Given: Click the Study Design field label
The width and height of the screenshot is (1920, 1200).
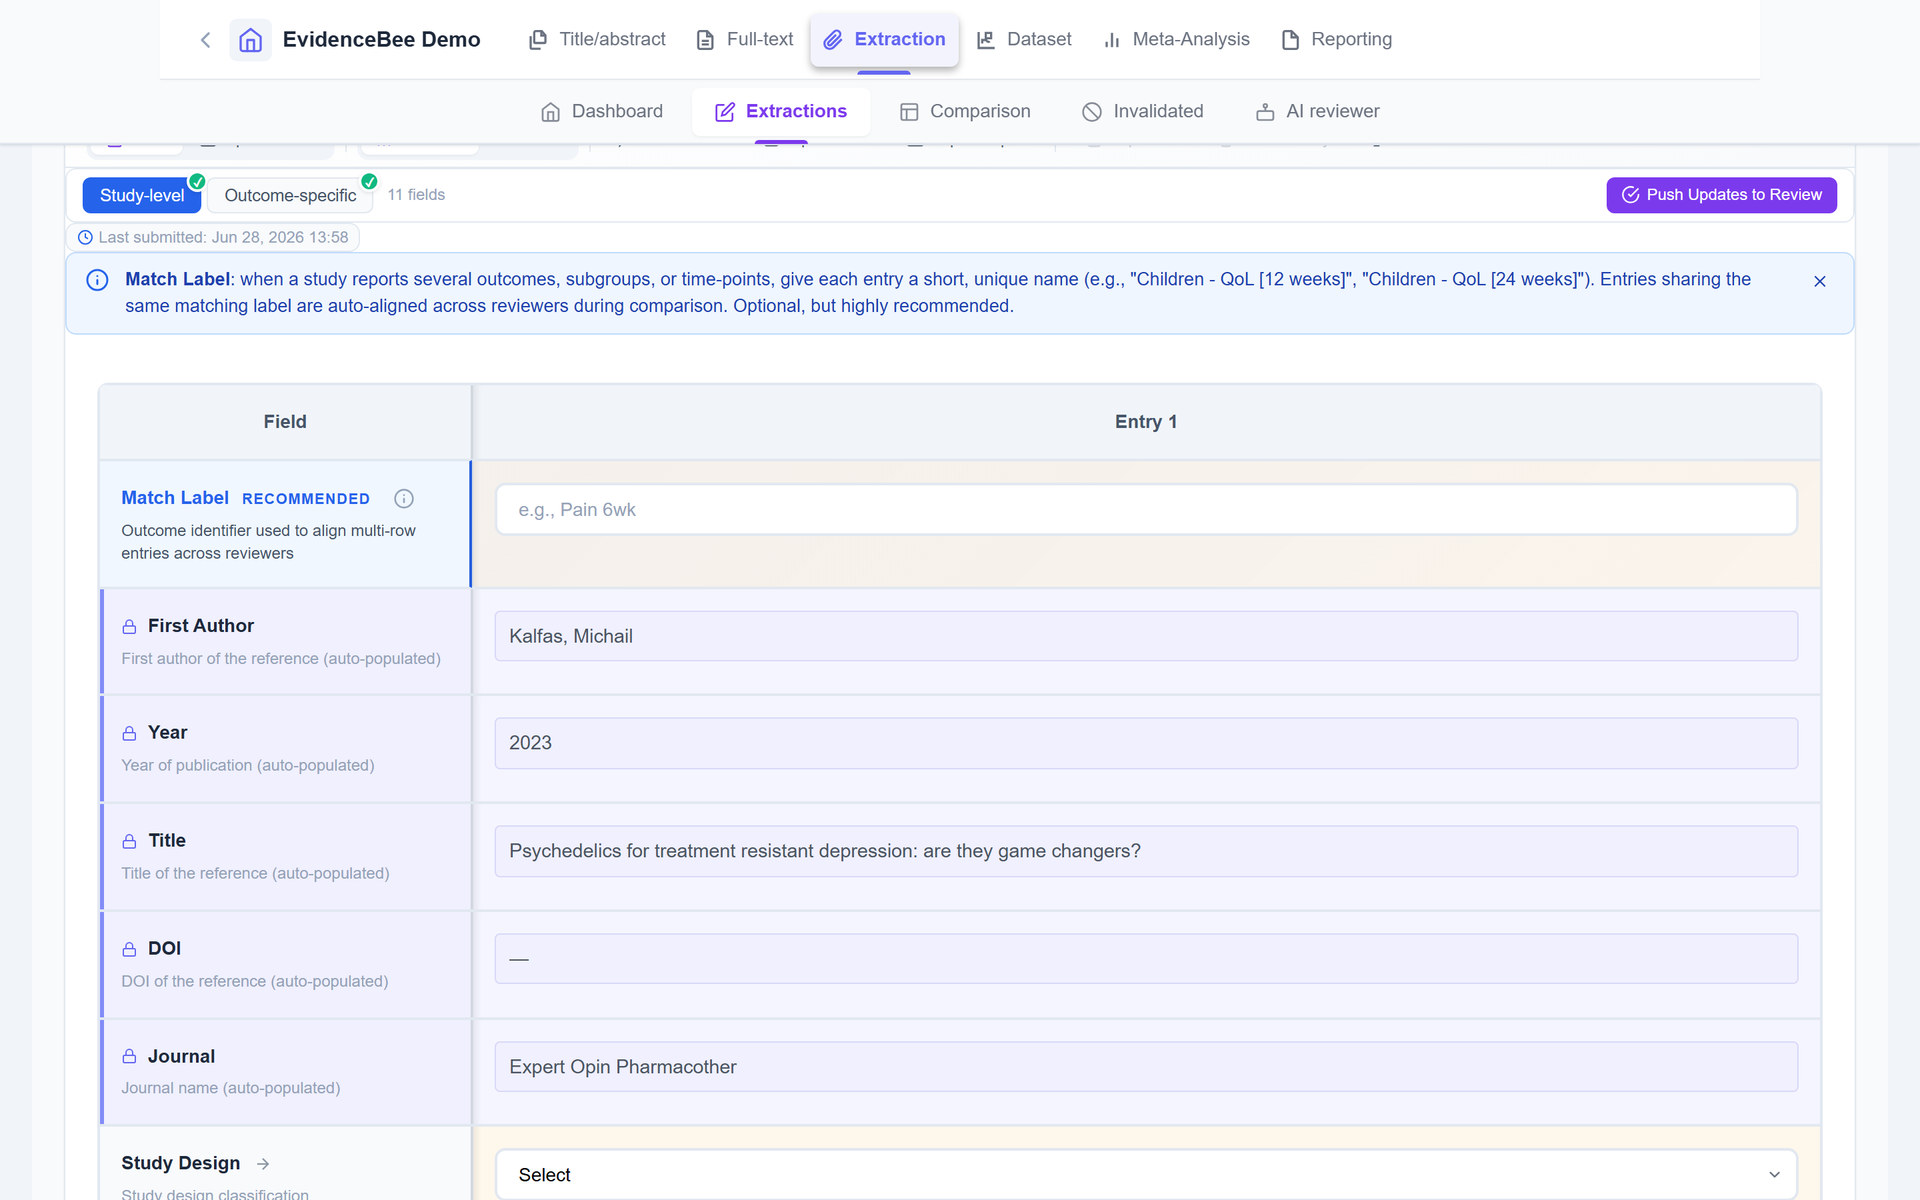Looking at the screenshot, I should click(x=181, y=1163).
